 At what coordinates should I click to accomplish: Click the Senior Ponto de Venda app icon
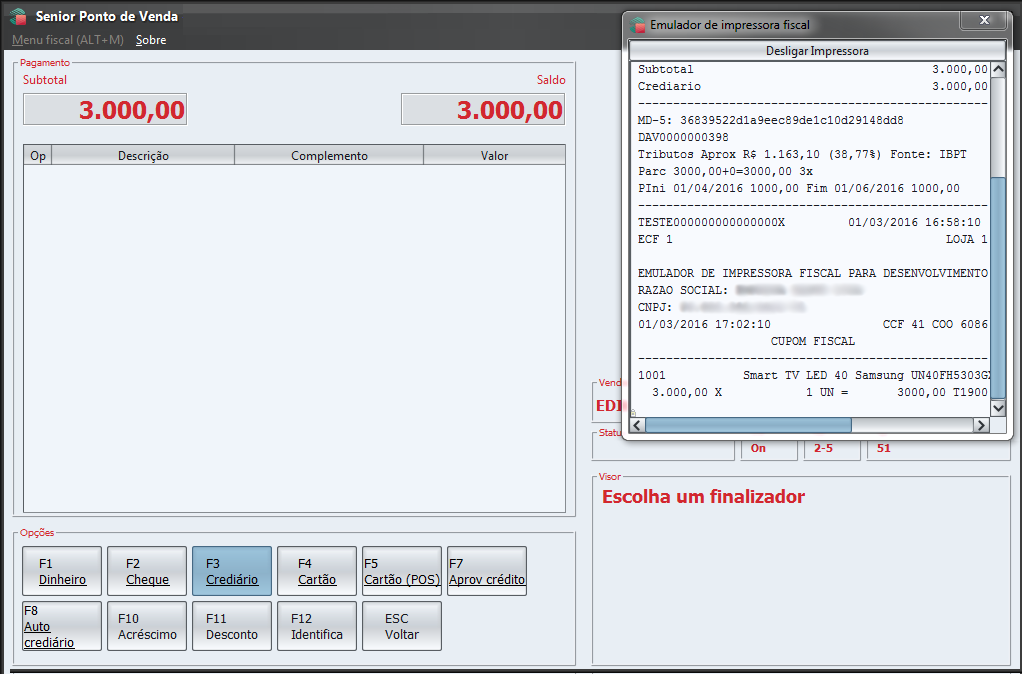pos(18,16)
